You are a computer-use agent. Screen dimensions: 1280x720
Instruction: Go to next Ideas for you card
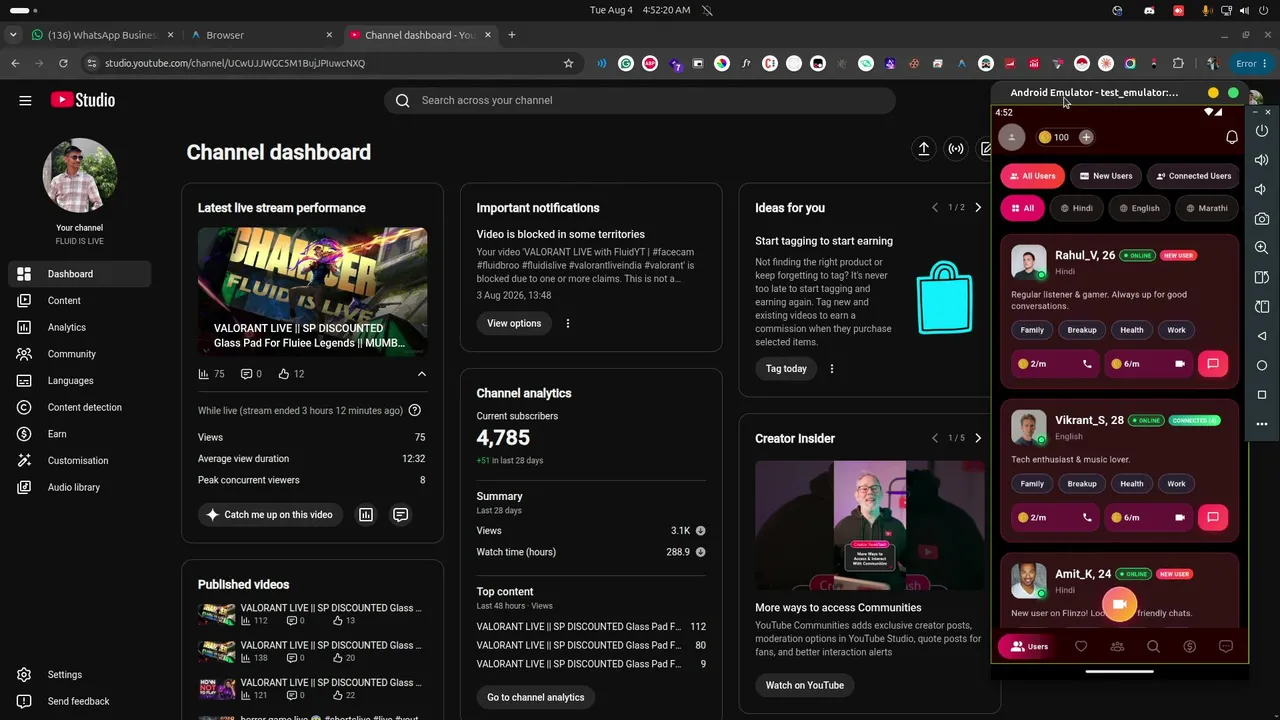click(x=978, y=208)
